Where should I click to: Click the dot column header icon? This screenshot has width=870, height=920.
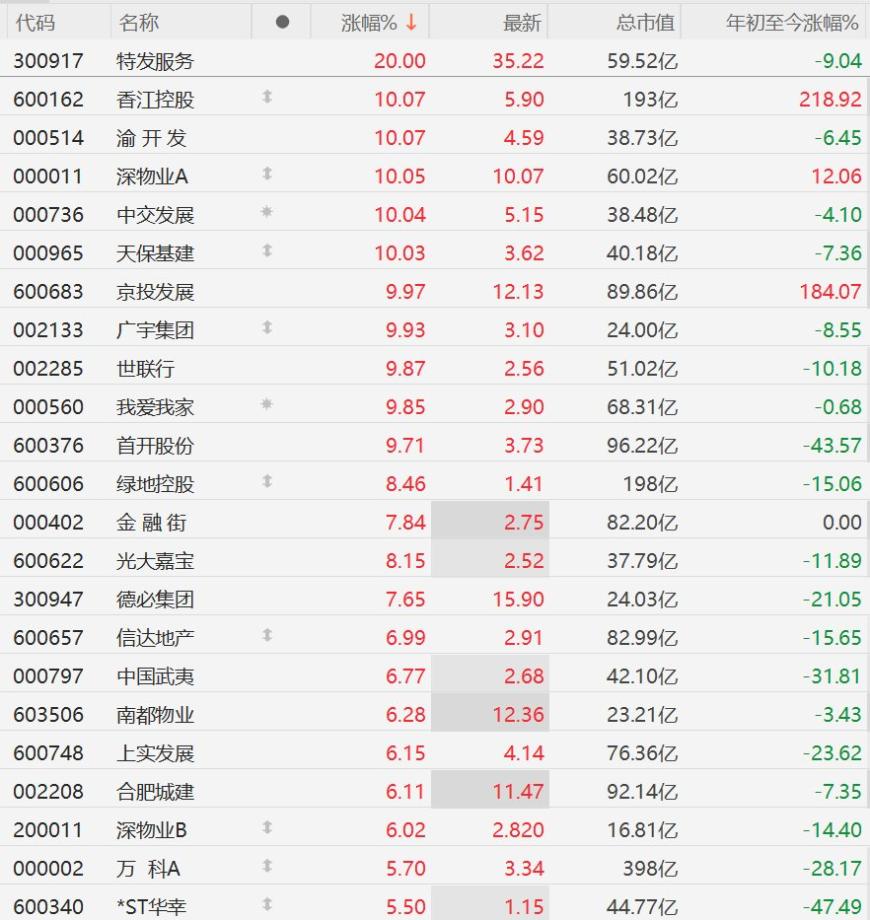282,22
